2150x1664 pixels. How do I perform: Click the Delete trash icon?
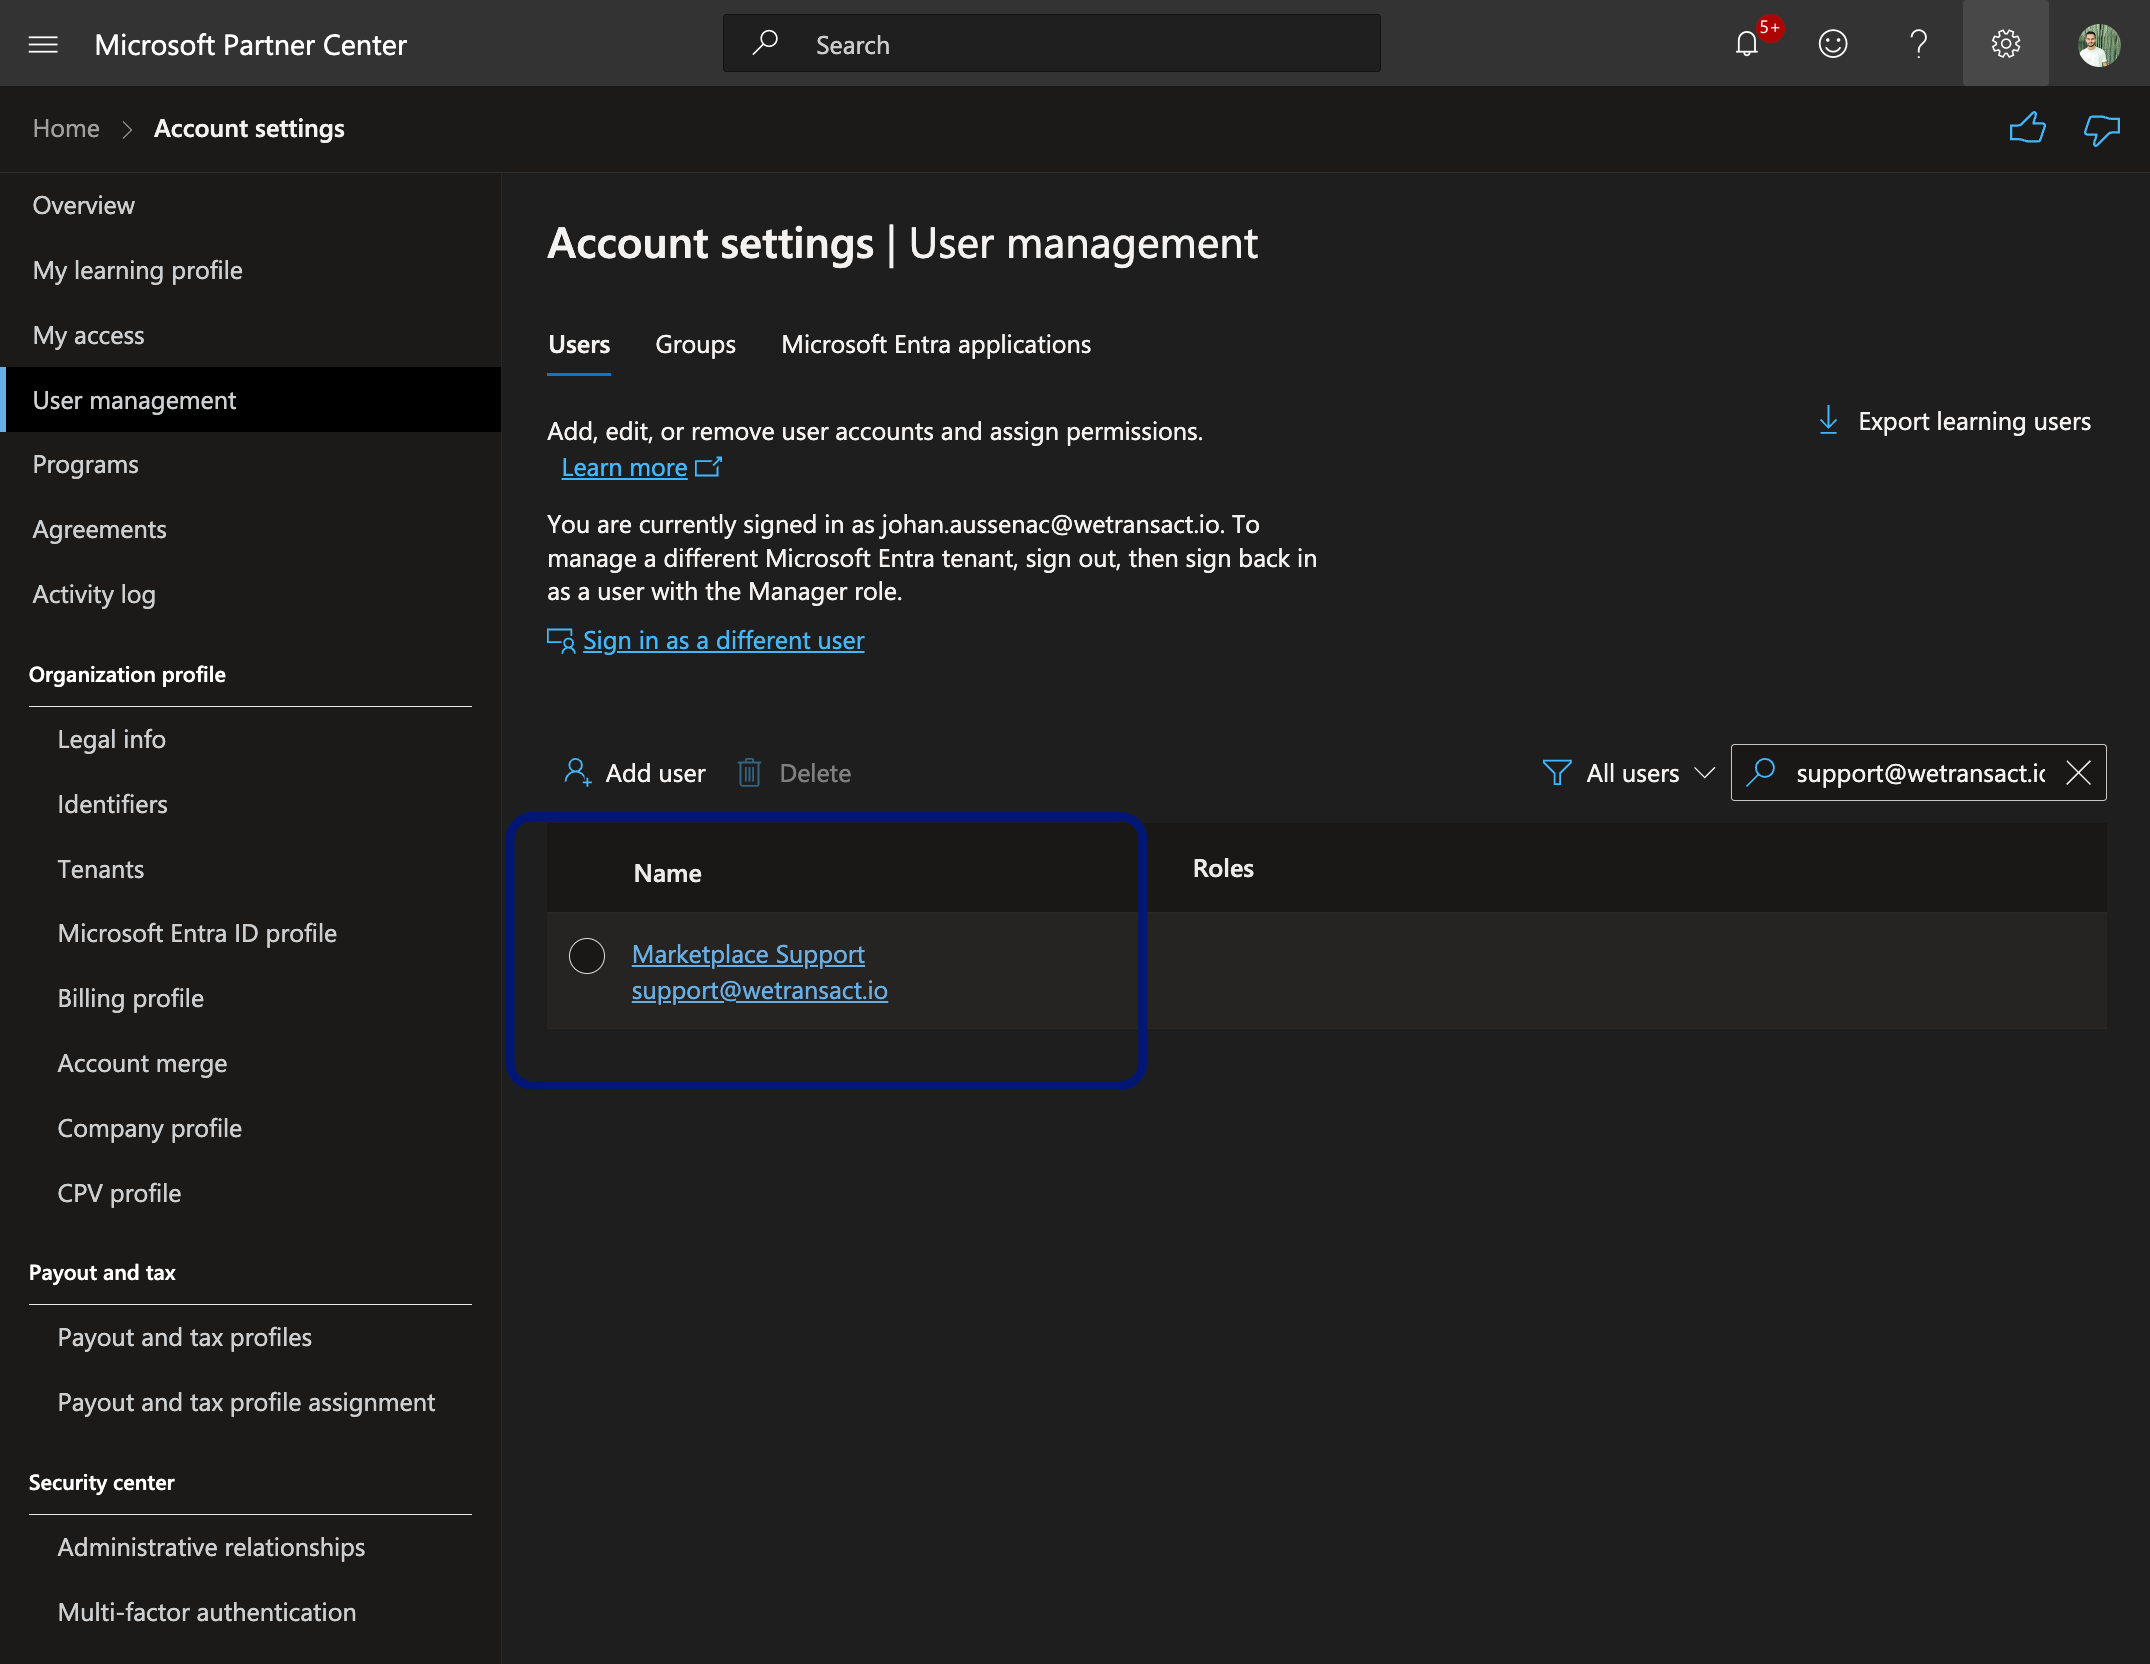pos(749,772)
